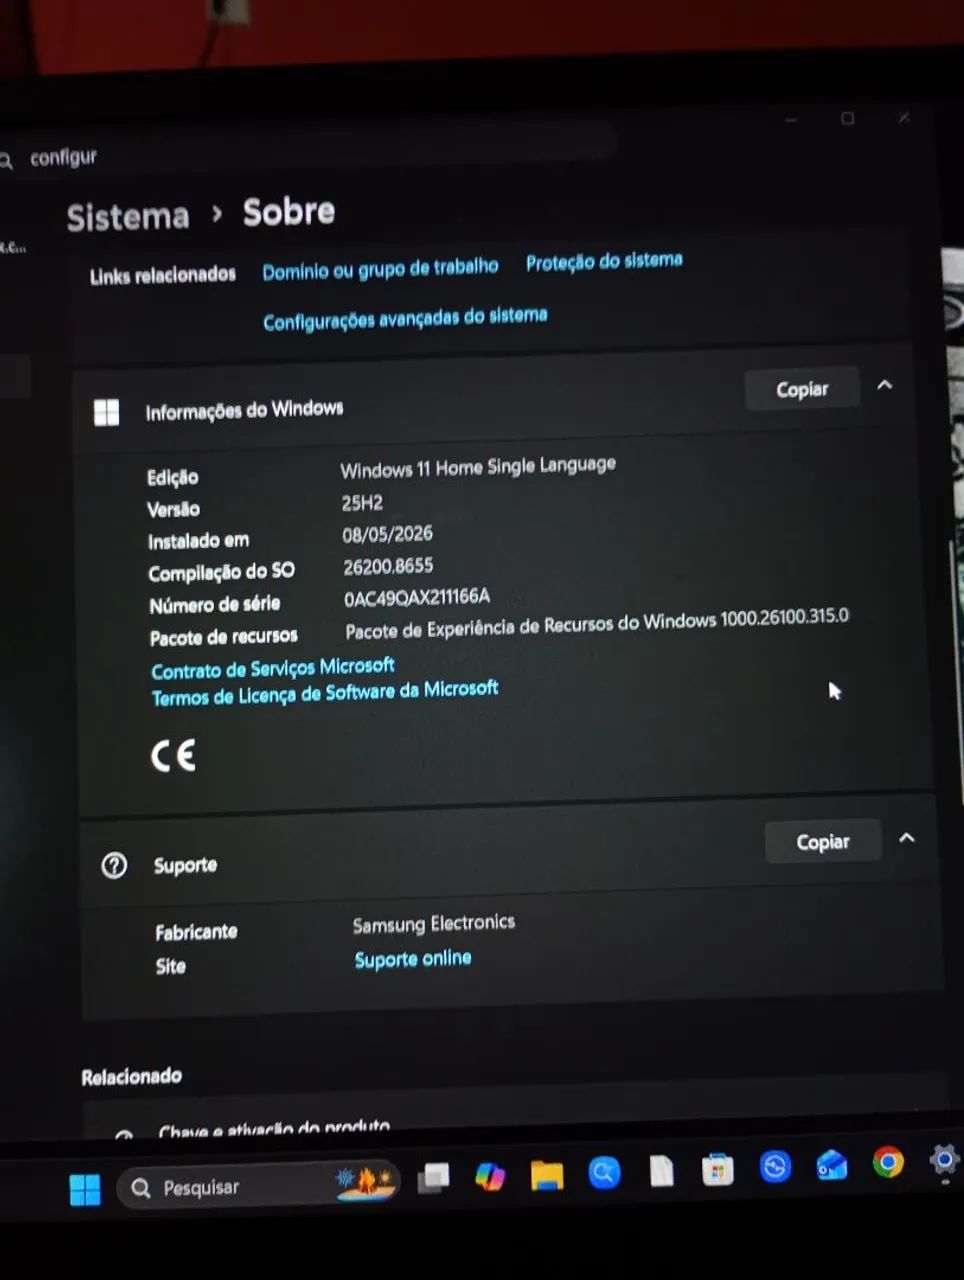Open the Windows Start menu

(85, 1189)
